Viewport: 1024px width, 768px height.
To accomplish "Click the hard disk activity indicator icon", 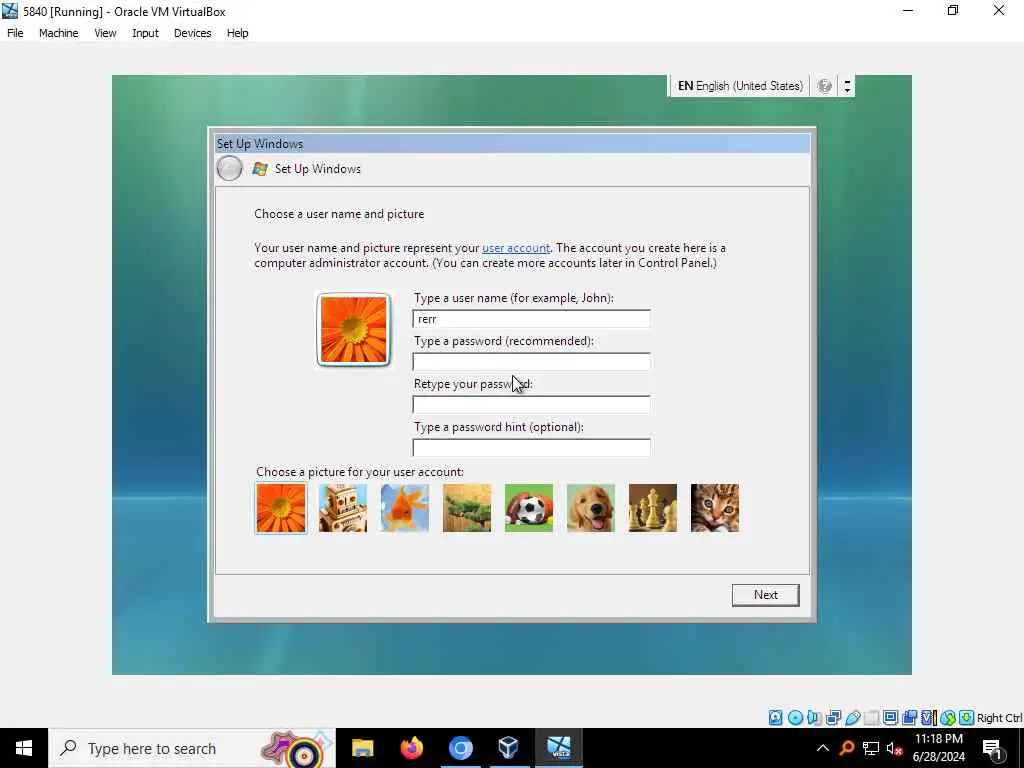I will pos(775,718).
